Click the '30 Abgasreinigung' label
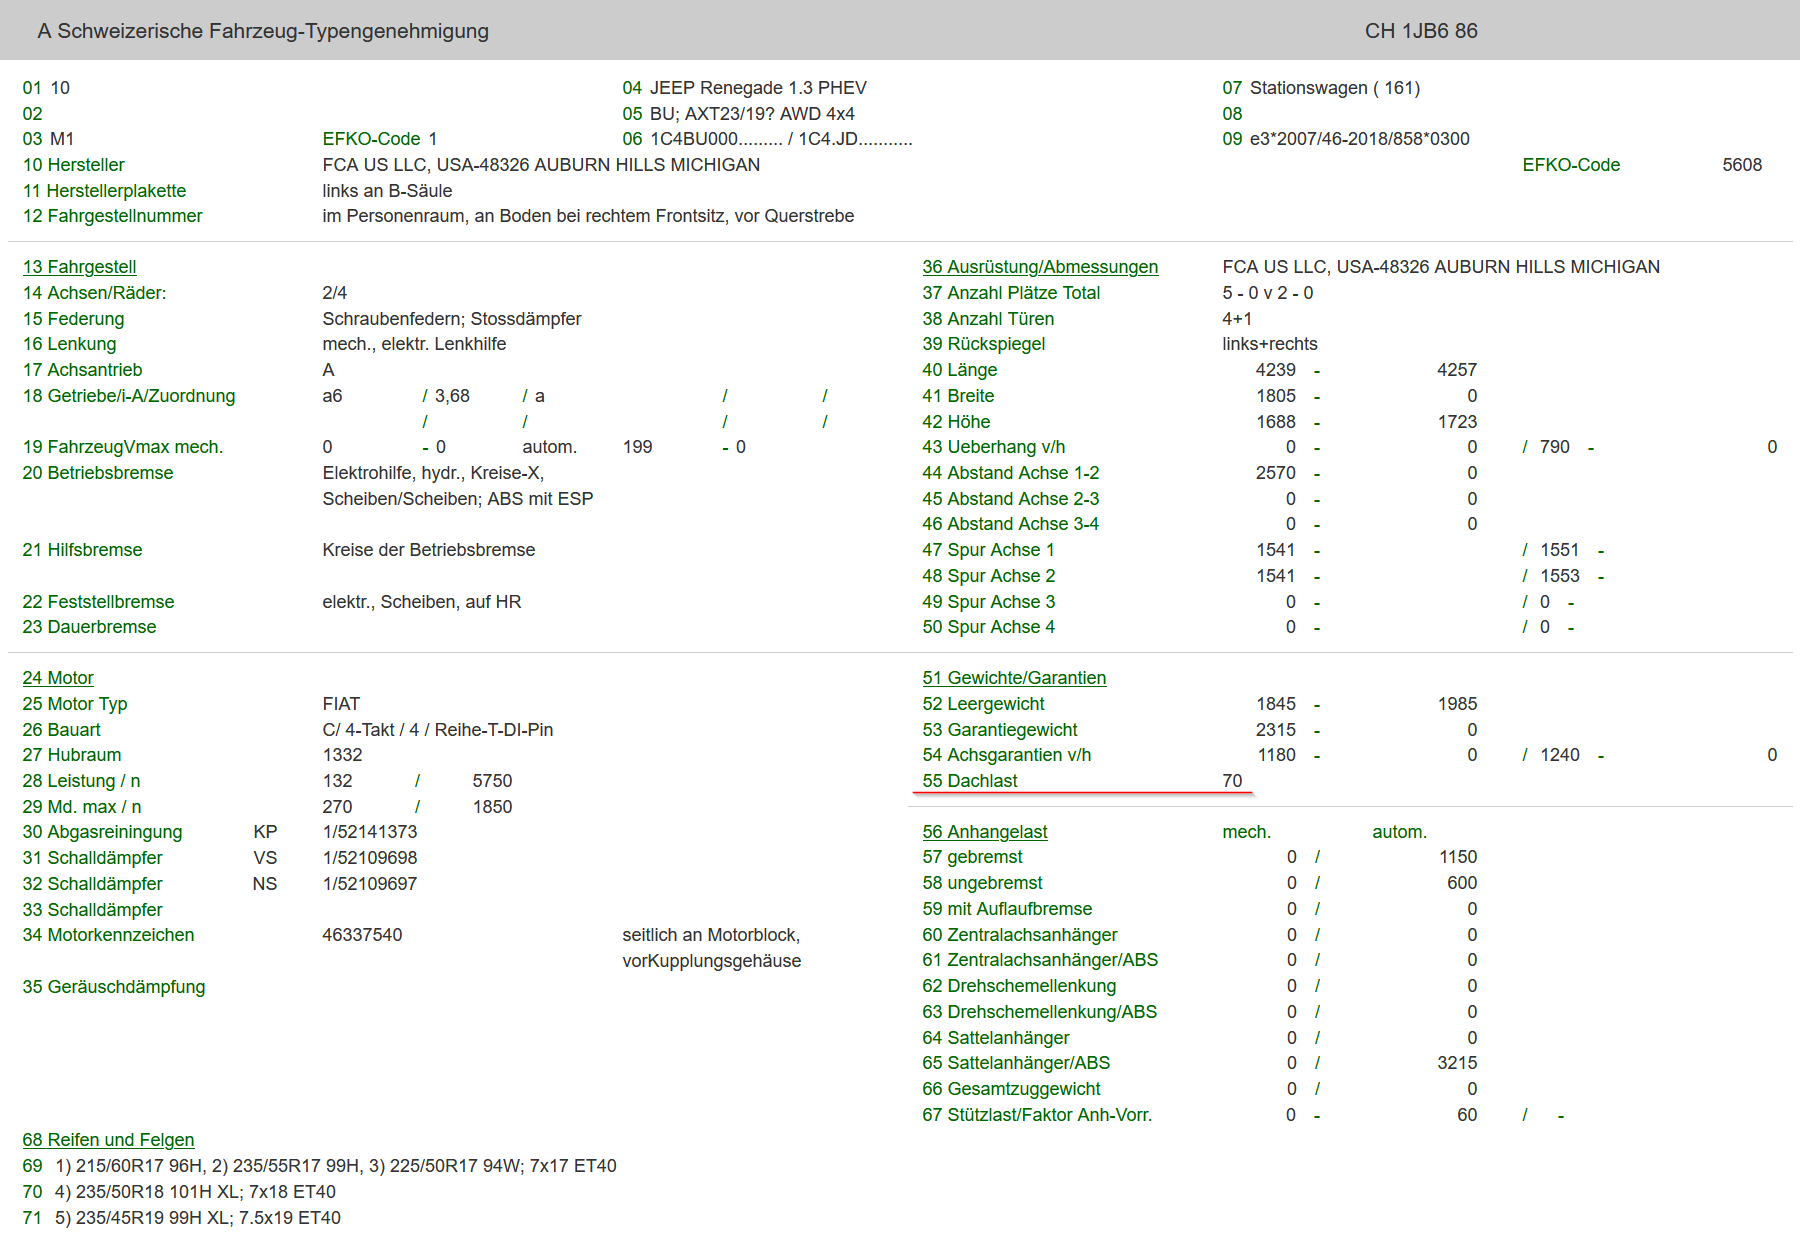This screenshot has height=1235, width=1801. coord(102,832)
